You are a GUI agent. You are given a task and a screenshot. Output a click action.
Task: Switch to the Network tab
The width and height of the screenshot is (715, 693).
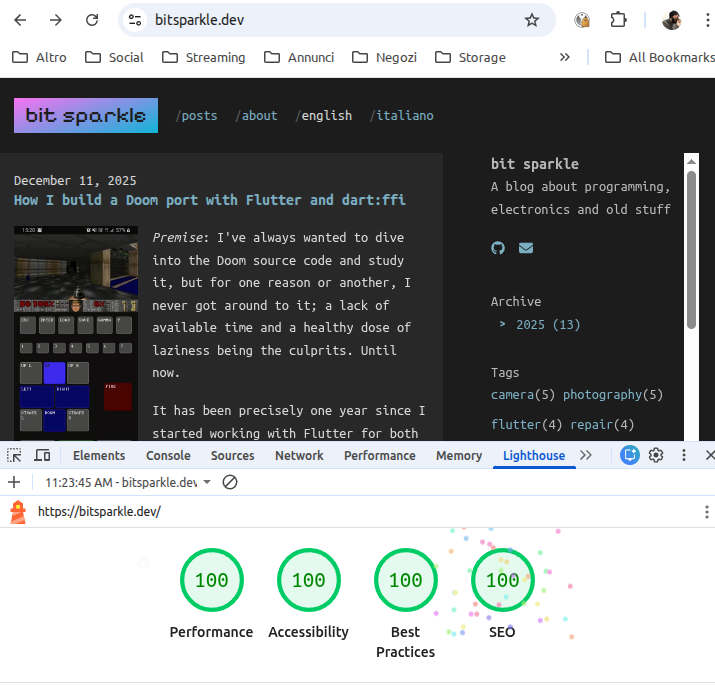point(299,455)
